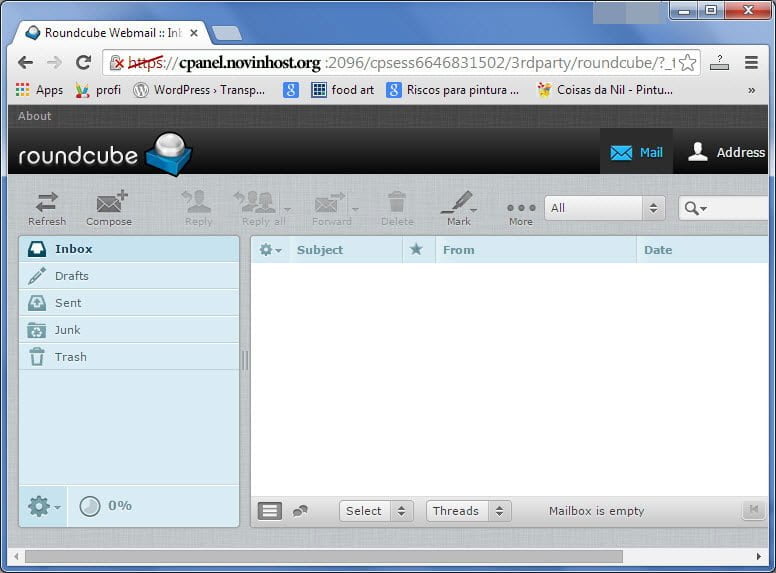Open the Threads dropdown

click(468, 511)
